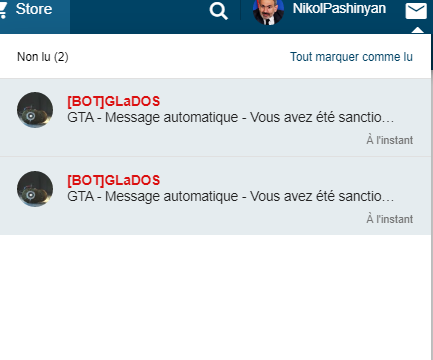Open the Store tab
This screenshot has height=360, width=433.
point(33,16)
